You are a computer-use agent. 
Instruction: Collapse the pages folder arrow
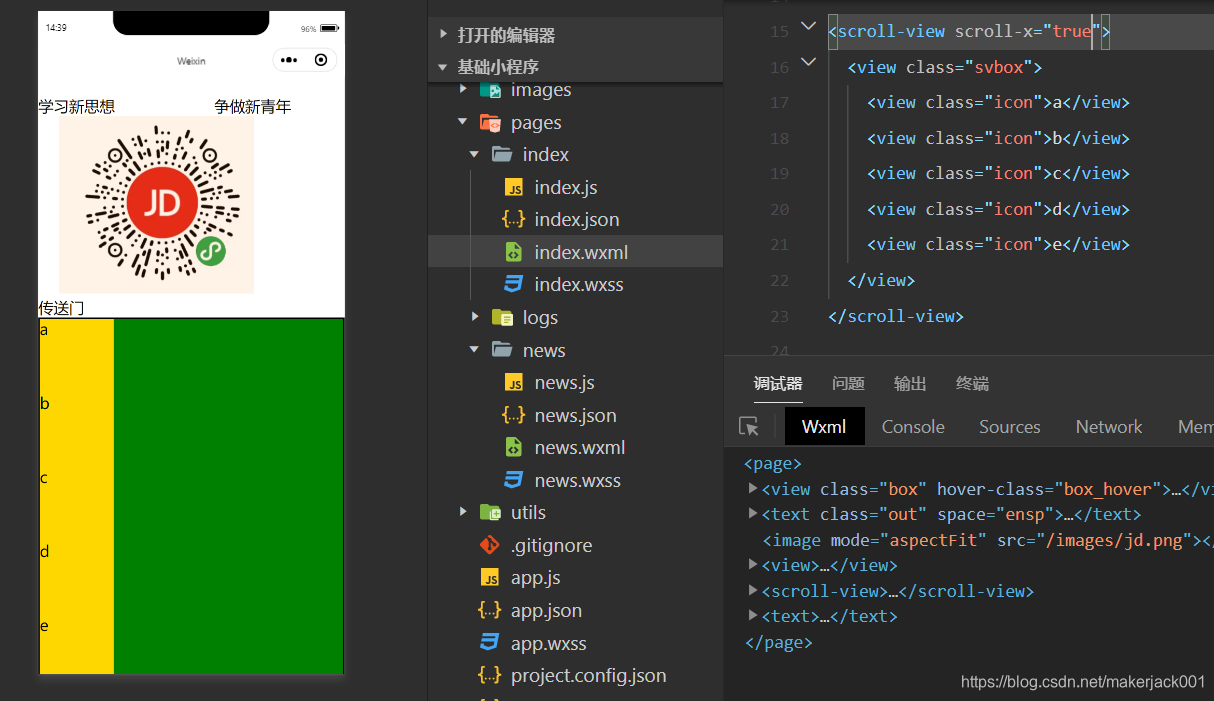point(463,122)
